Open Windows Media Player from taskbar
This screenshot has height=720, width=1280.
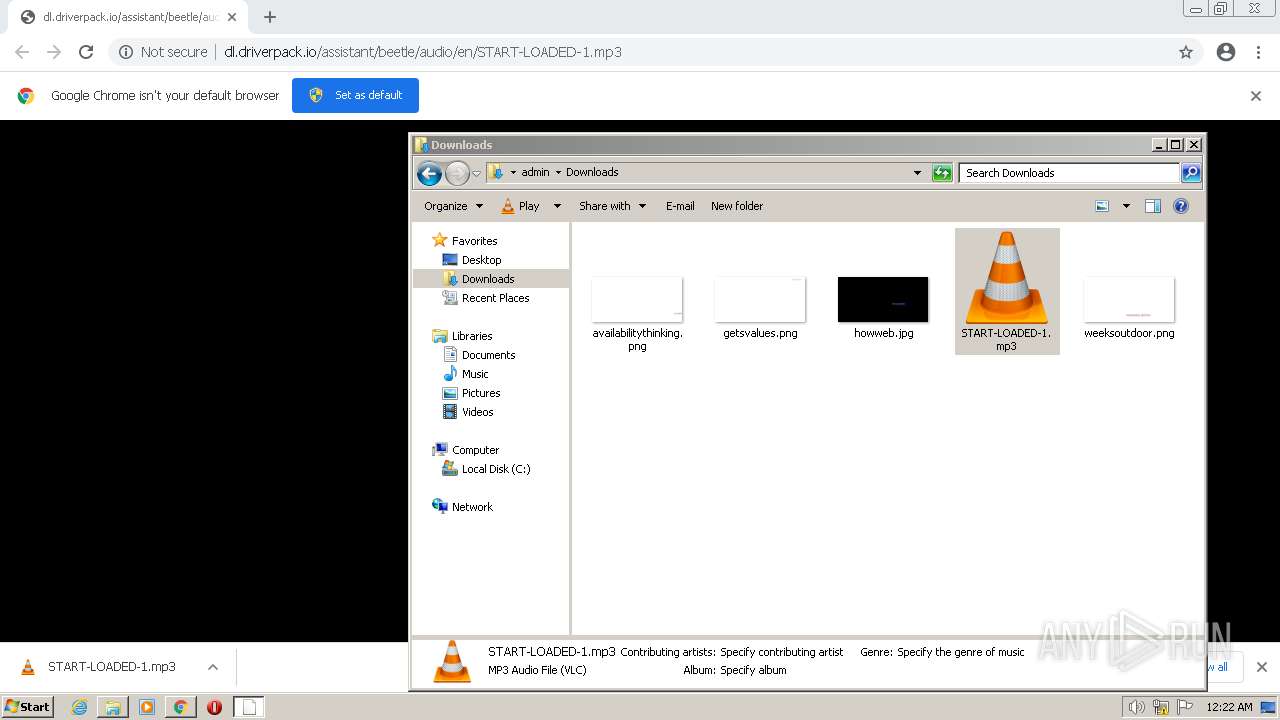coord(147,707)
